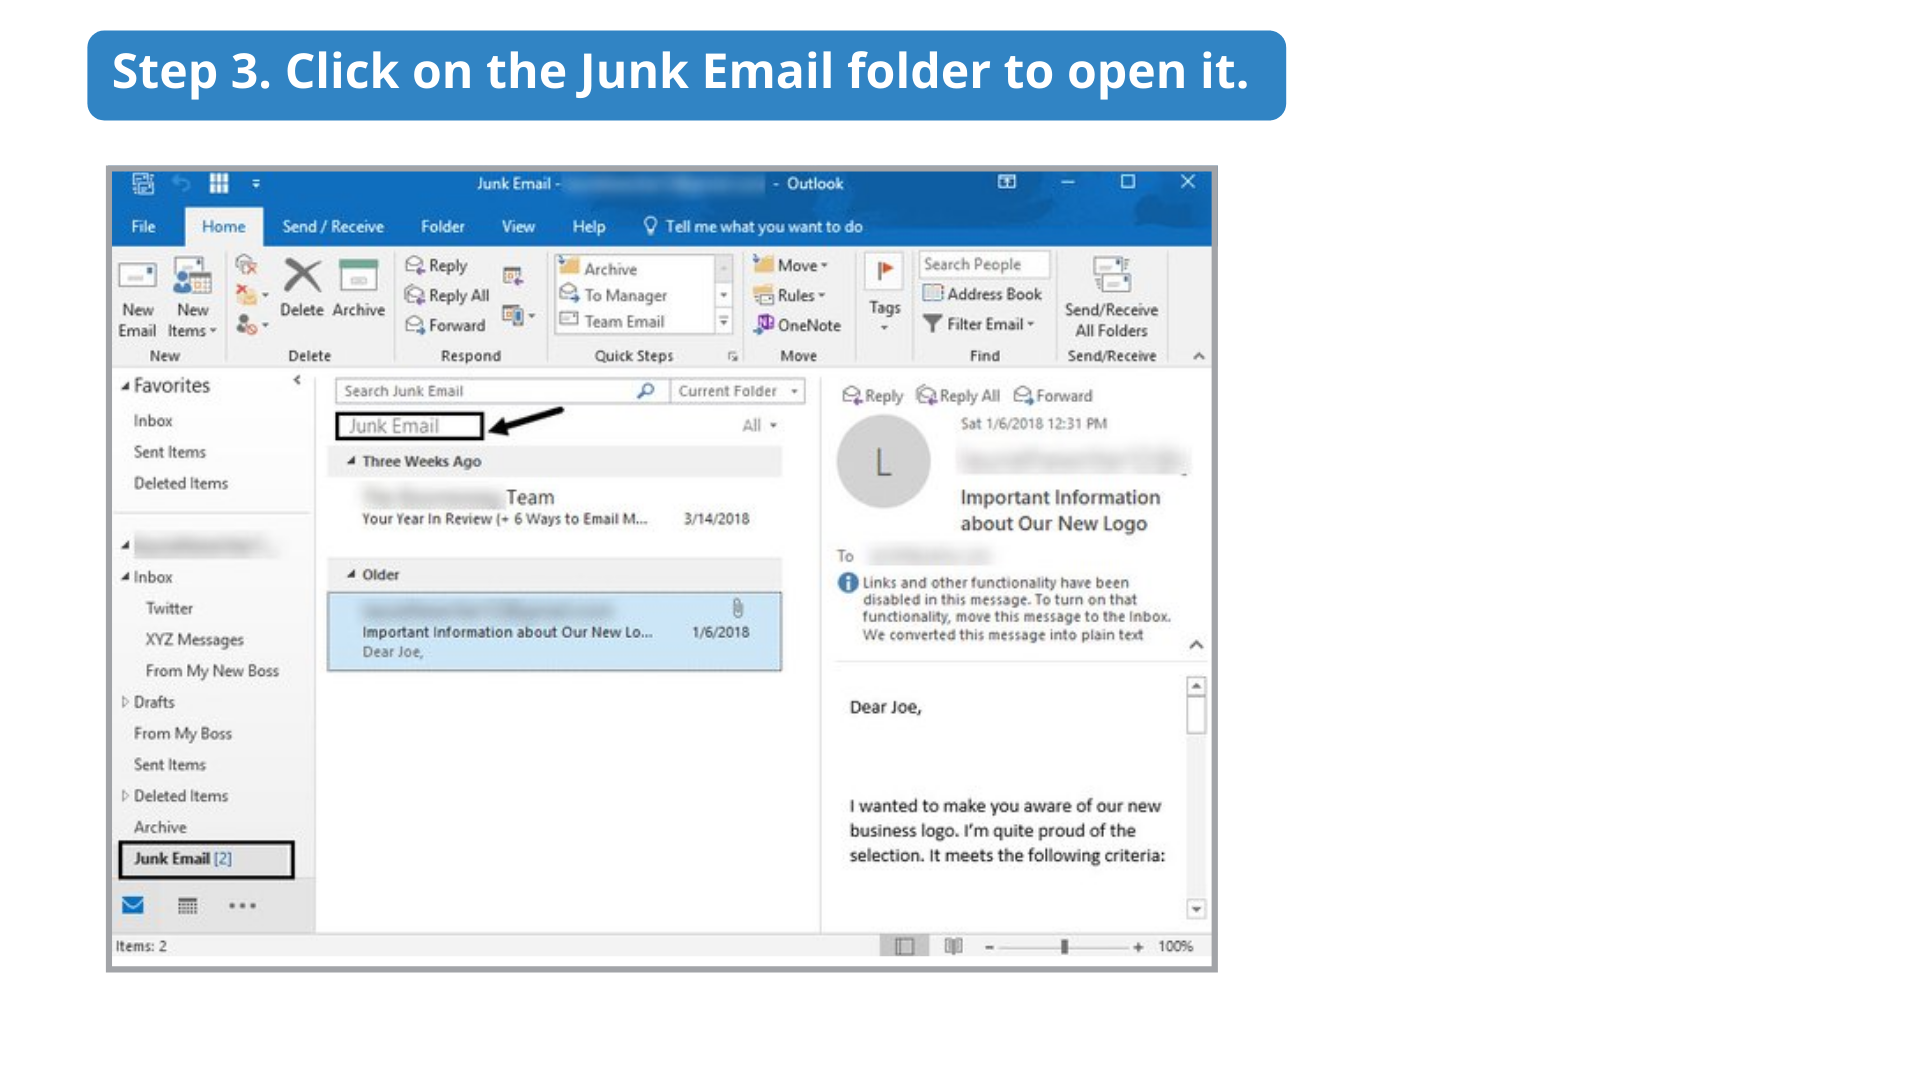Send message to OneNote
1920x1080 pixels.
(798, 325)
